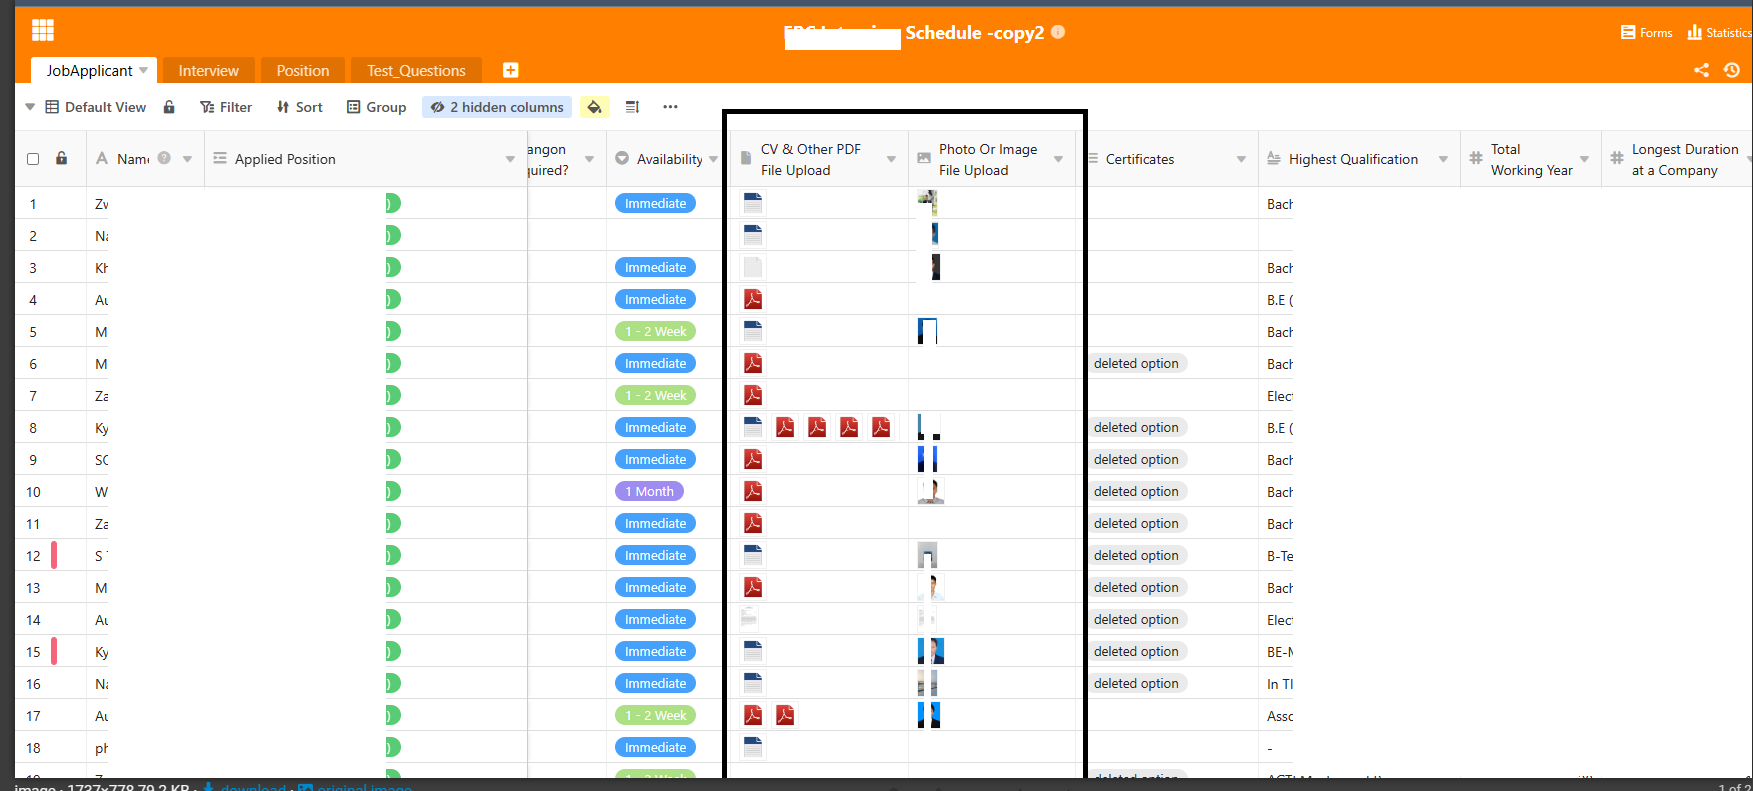Tick the select-all rows checkbox
Screen dimensions: 1753x791
[x=33, y=159]
